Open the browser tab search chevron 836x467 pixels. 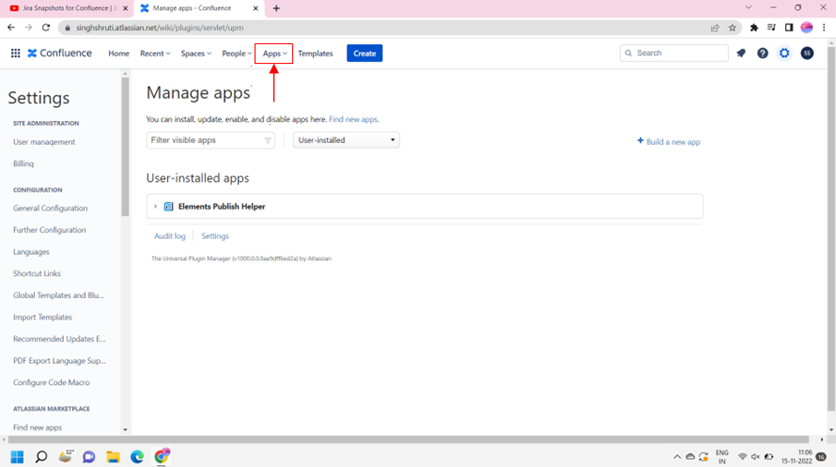pyautogui.click(x=749, y=7)
